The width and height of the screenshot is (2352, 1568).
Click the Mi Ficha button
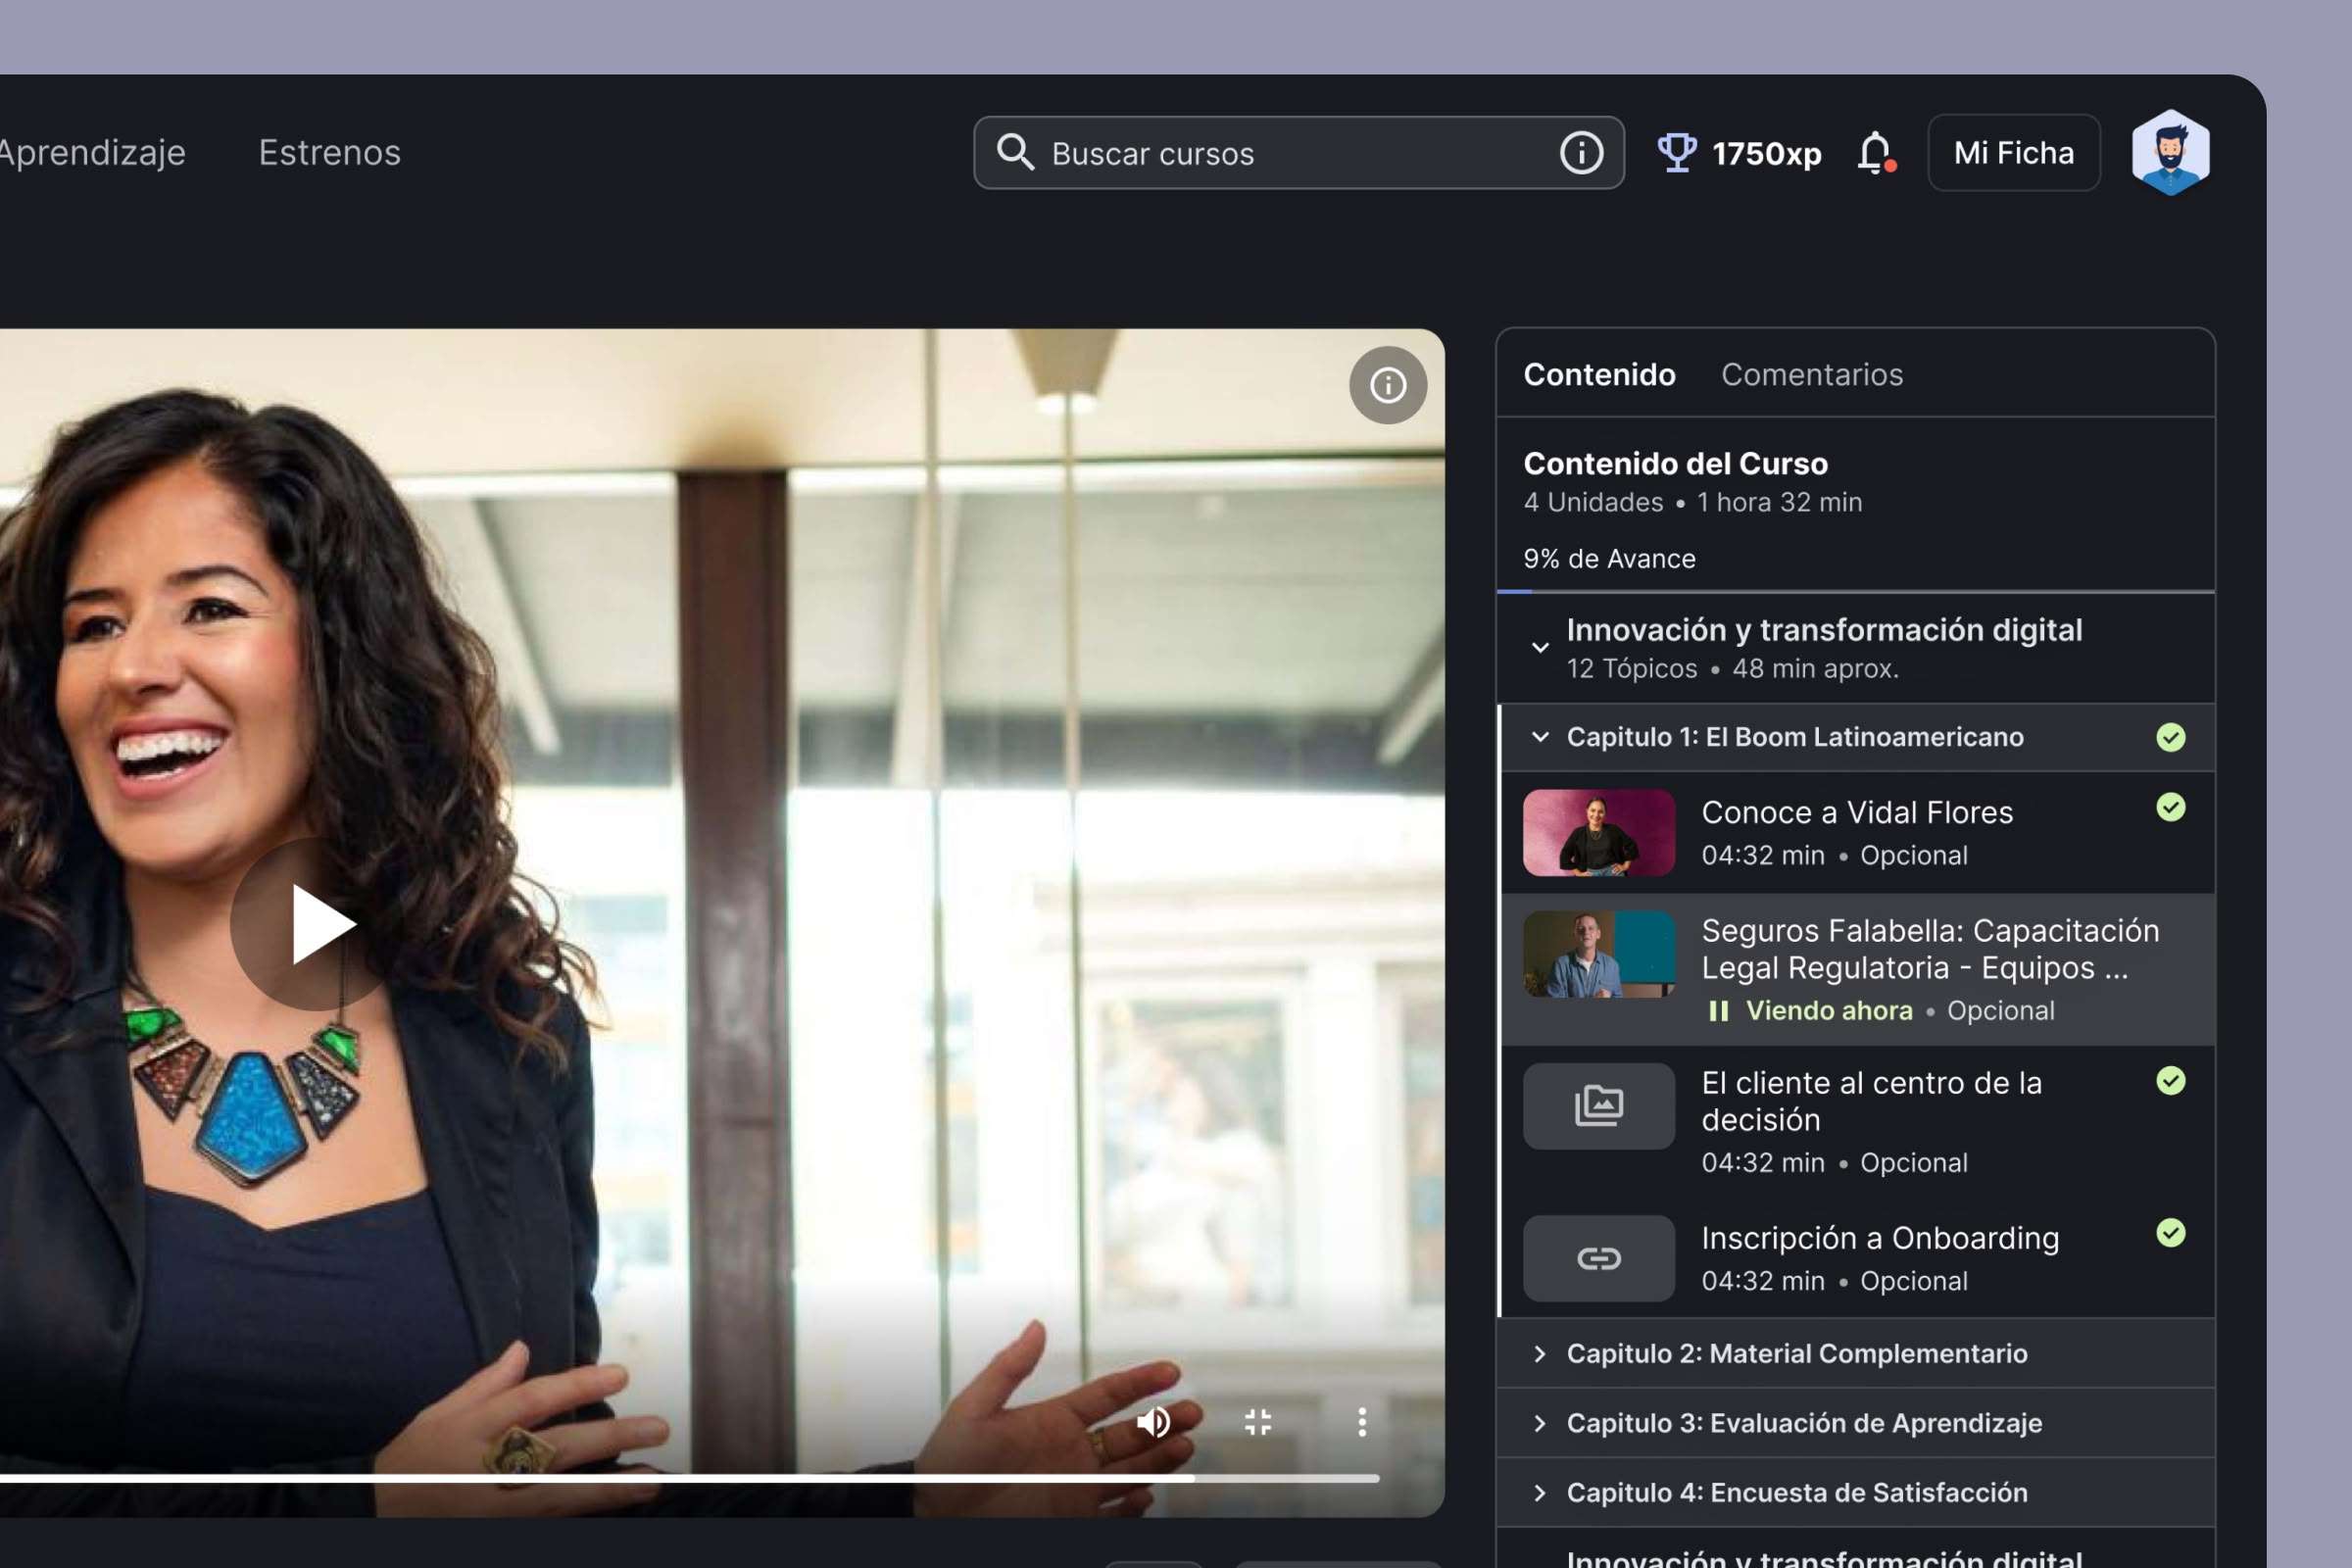click(2013, 153)
